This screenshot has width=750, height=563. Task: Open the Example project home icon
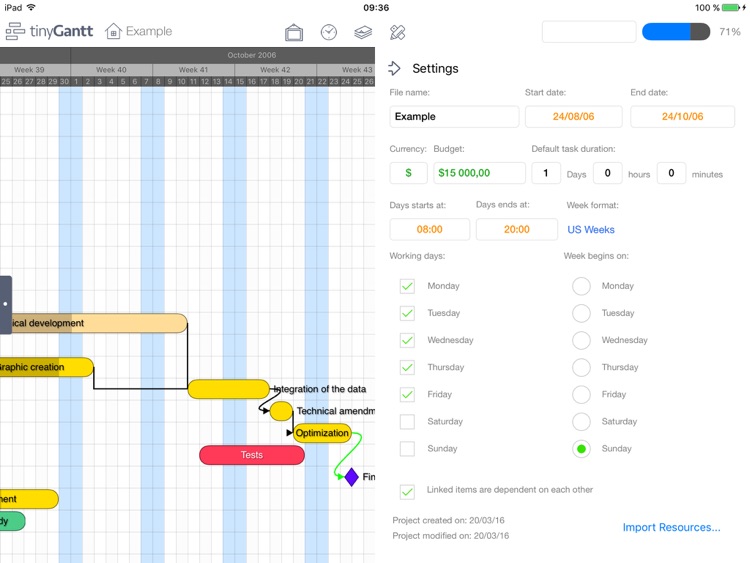tap(114, 32)
